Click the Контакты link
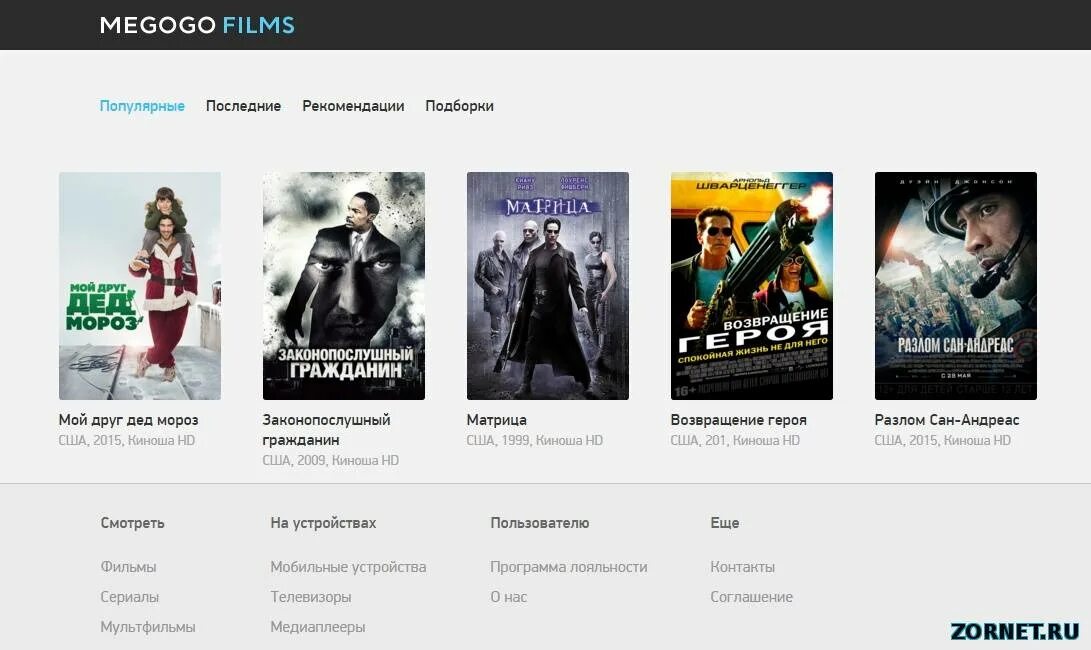The width and height of the screenshot is (1091, 650). [741, 566]
